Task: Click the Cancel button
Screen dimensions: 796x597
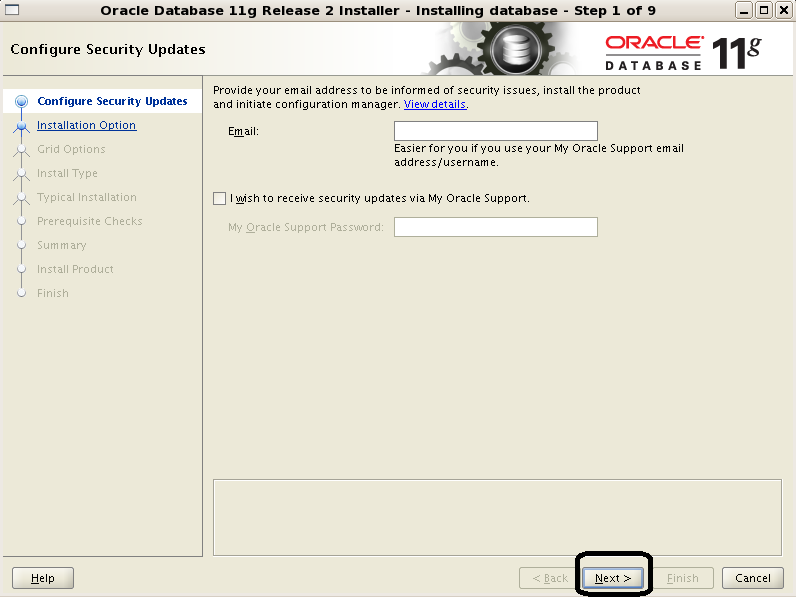Action: pos(753,578)
